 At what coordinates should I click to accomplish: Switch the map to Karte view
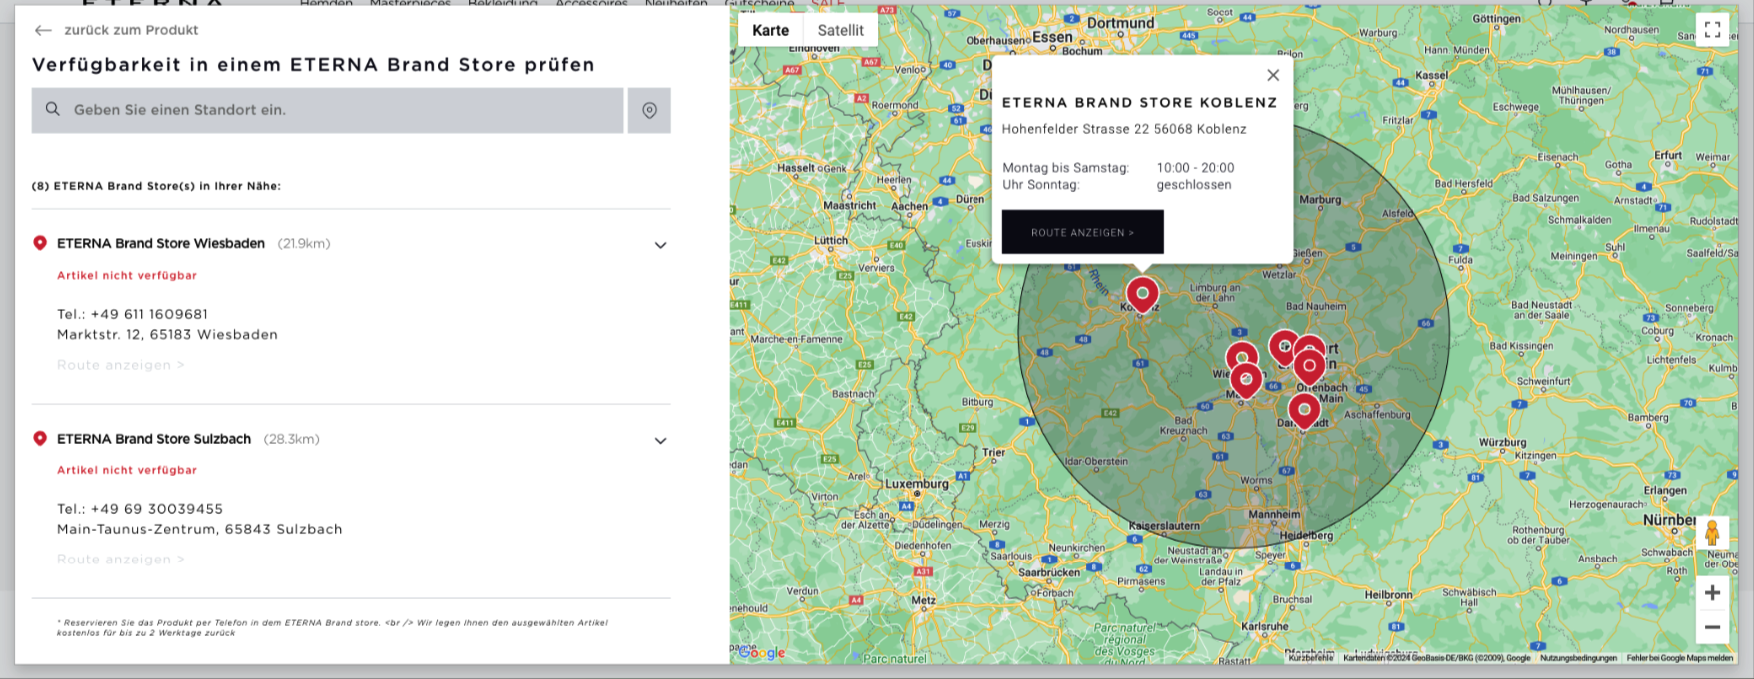(x=770, y=30)
